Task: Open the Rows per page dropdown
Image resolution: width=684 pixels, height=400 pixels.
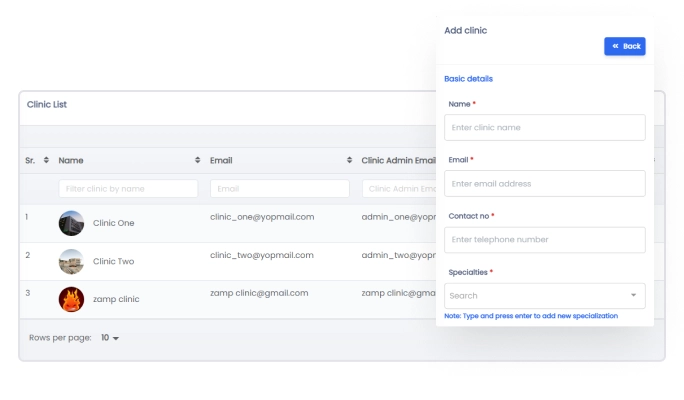Action: [x=110, y=338]
